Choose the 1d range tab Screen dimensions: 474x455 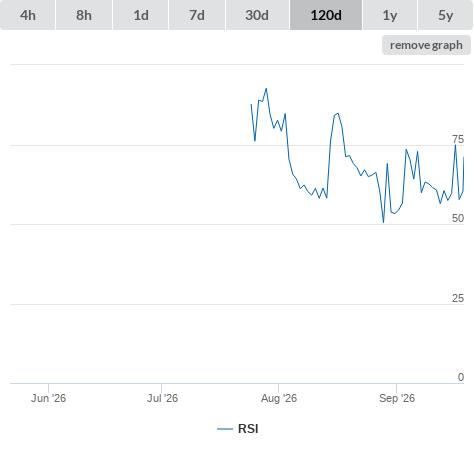tap(141, 15)
